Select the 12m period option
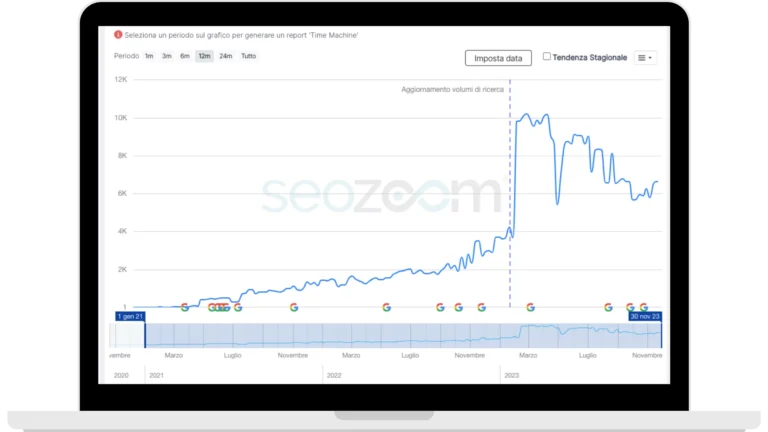Screen dimensions: 768x432 click(x=204, y=56)
